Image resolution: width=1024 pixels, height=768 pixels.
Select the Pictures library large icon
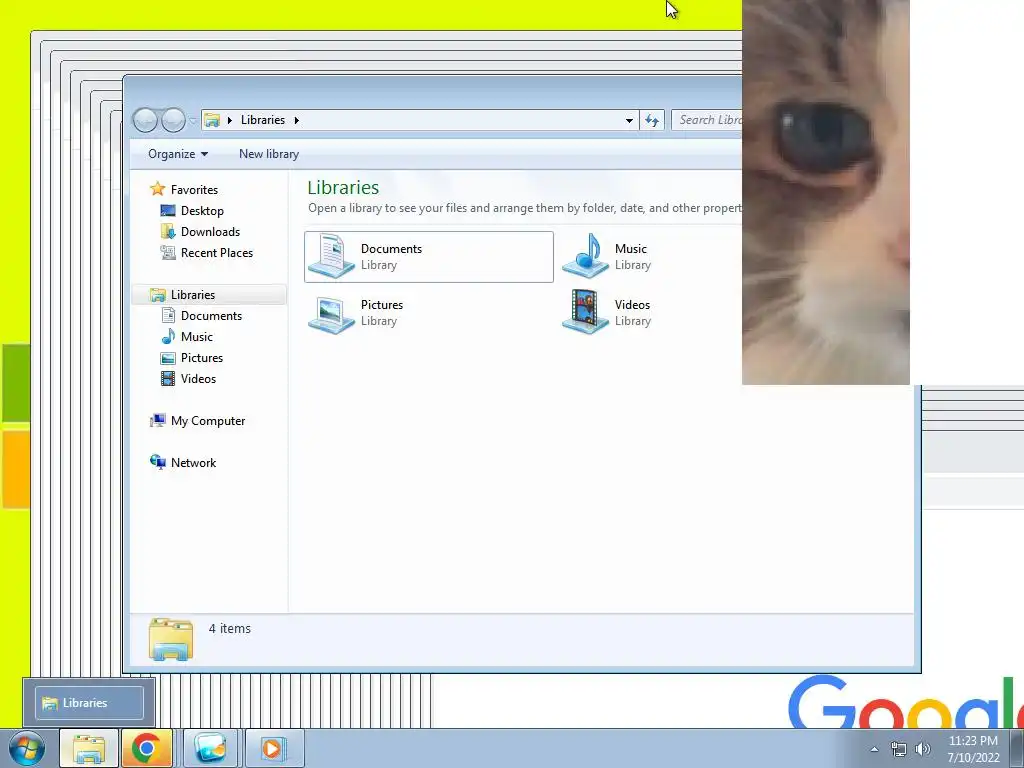pyautogui.click(x=331, y=313)
